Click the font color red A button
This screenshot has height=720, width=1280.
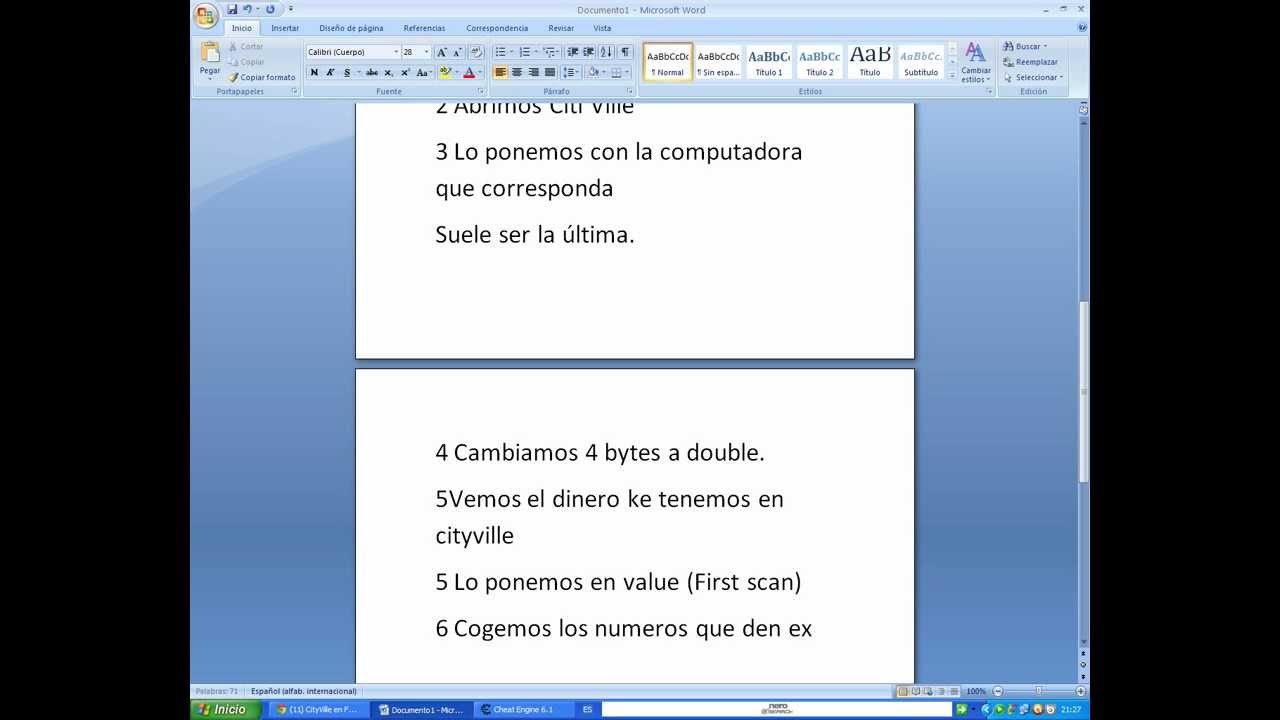(x=469, y=72)
